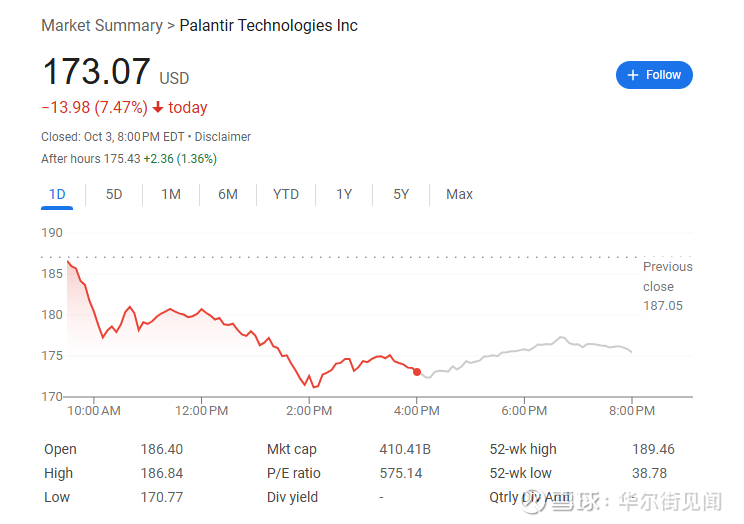Click the Follow button
Viewport: 744px width, 524px height.
654,75
